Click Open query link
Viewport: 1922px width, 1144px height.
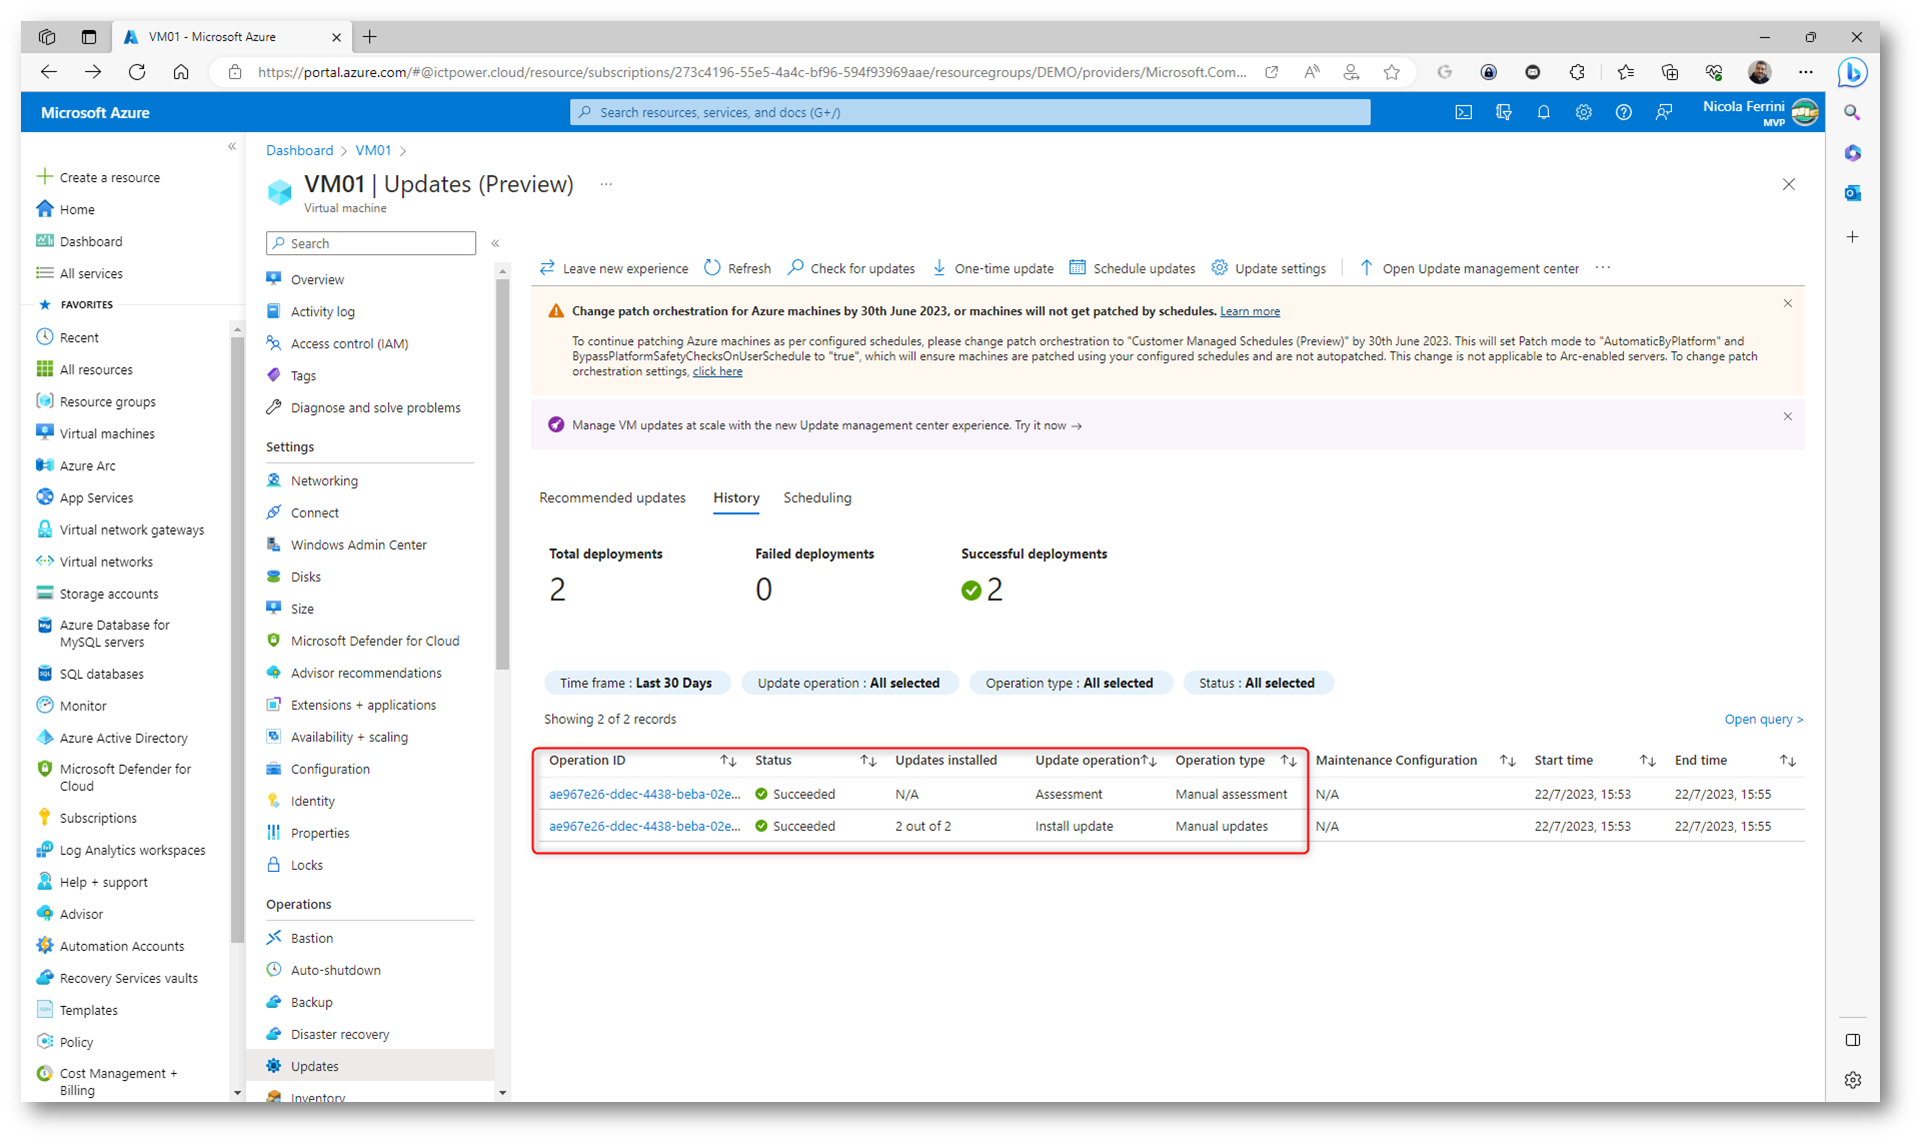[1763, 719]
